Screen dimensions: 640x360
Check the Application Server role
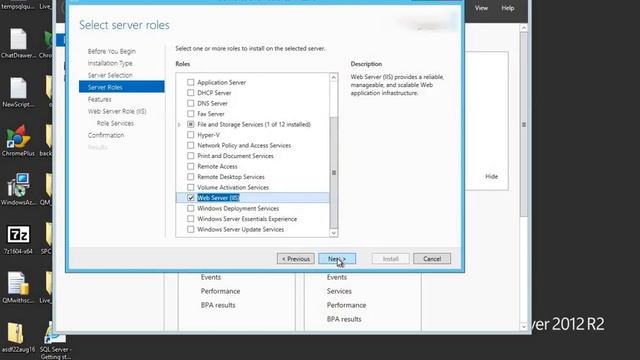(191, 82)
